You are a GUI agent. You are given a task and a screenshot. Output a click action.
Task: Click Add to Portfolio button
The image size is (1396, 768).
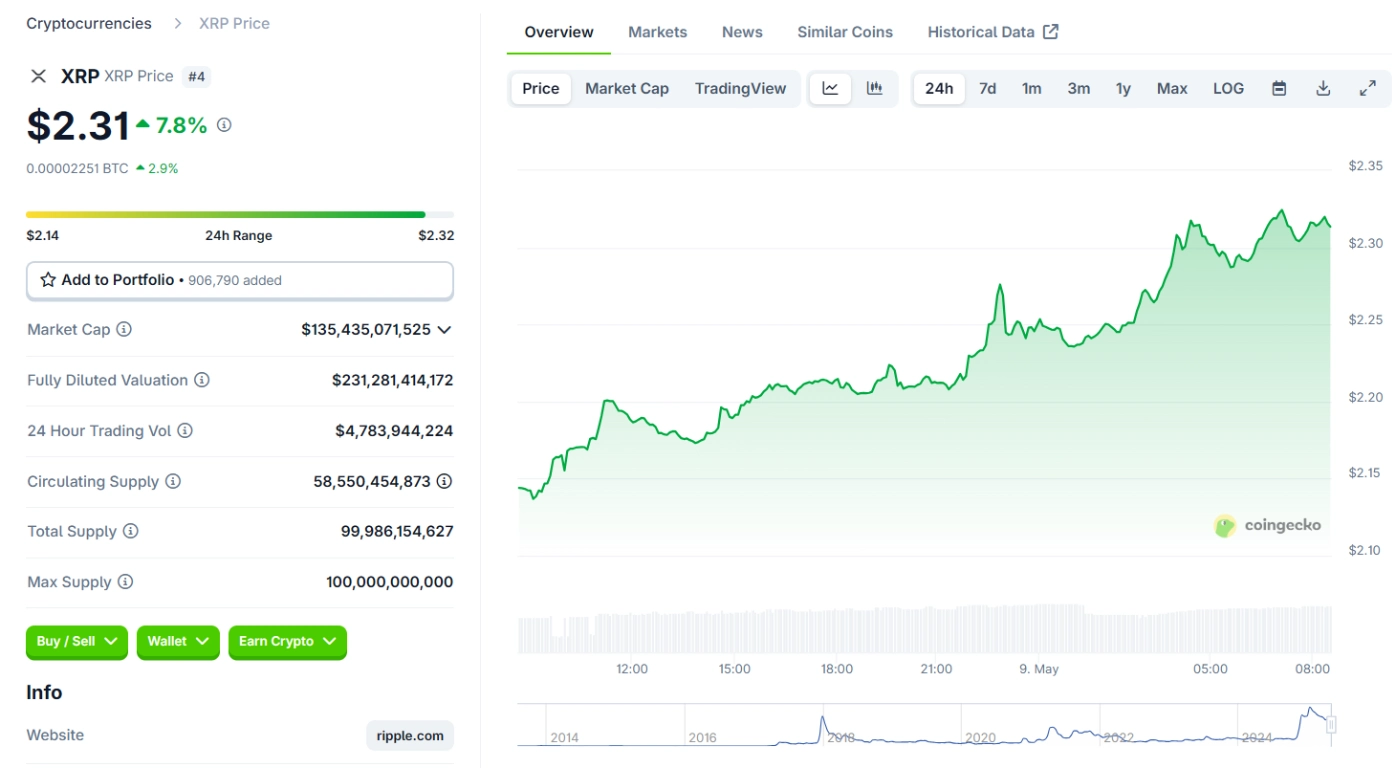click(x=240, y=281)
